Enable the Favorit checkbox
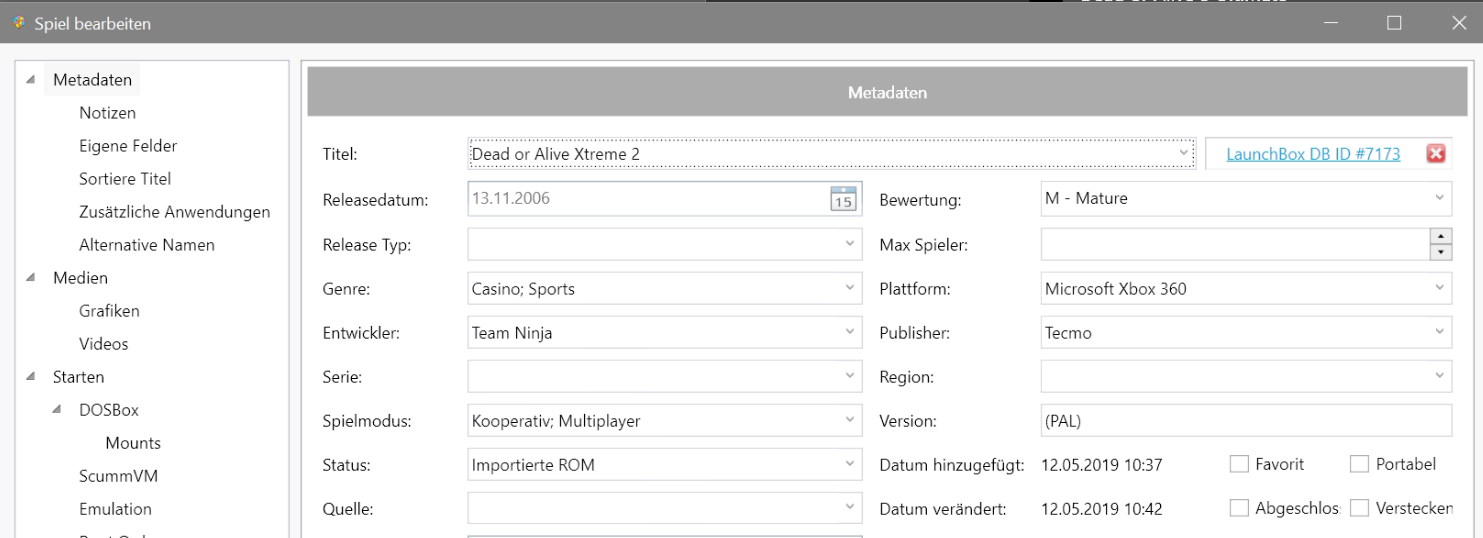The image size is (1483, 538). click(x=1239, y=464)
